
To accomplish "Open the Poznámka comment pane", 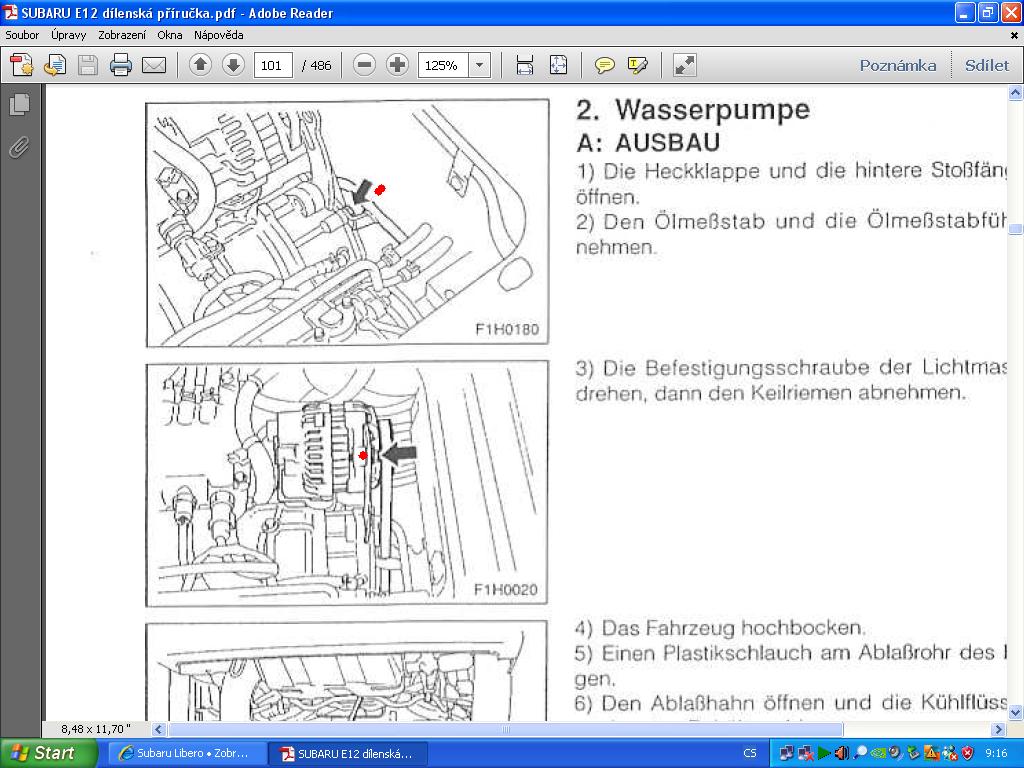I will [897, 65].
